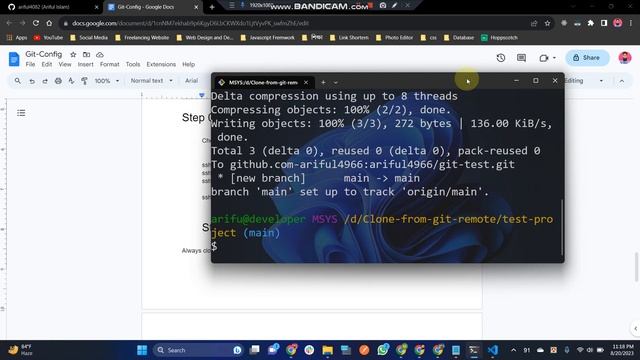
Task: Open the search menus magnifier icon
Action: pos(18,81)
